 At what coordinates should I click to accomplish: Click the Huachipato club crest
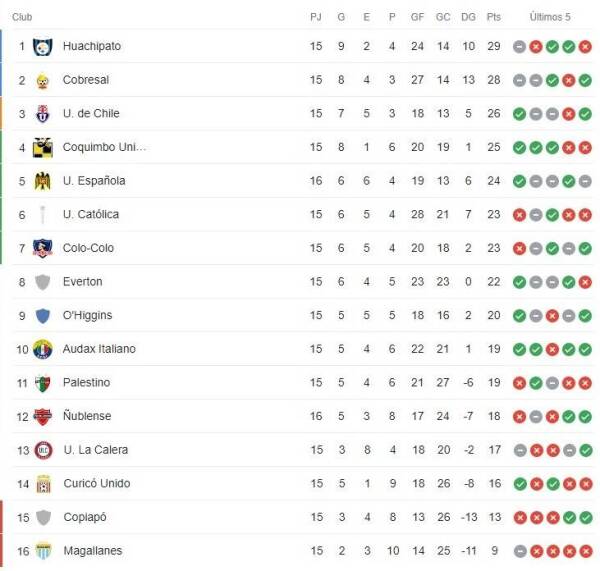(x=42, y=46)
